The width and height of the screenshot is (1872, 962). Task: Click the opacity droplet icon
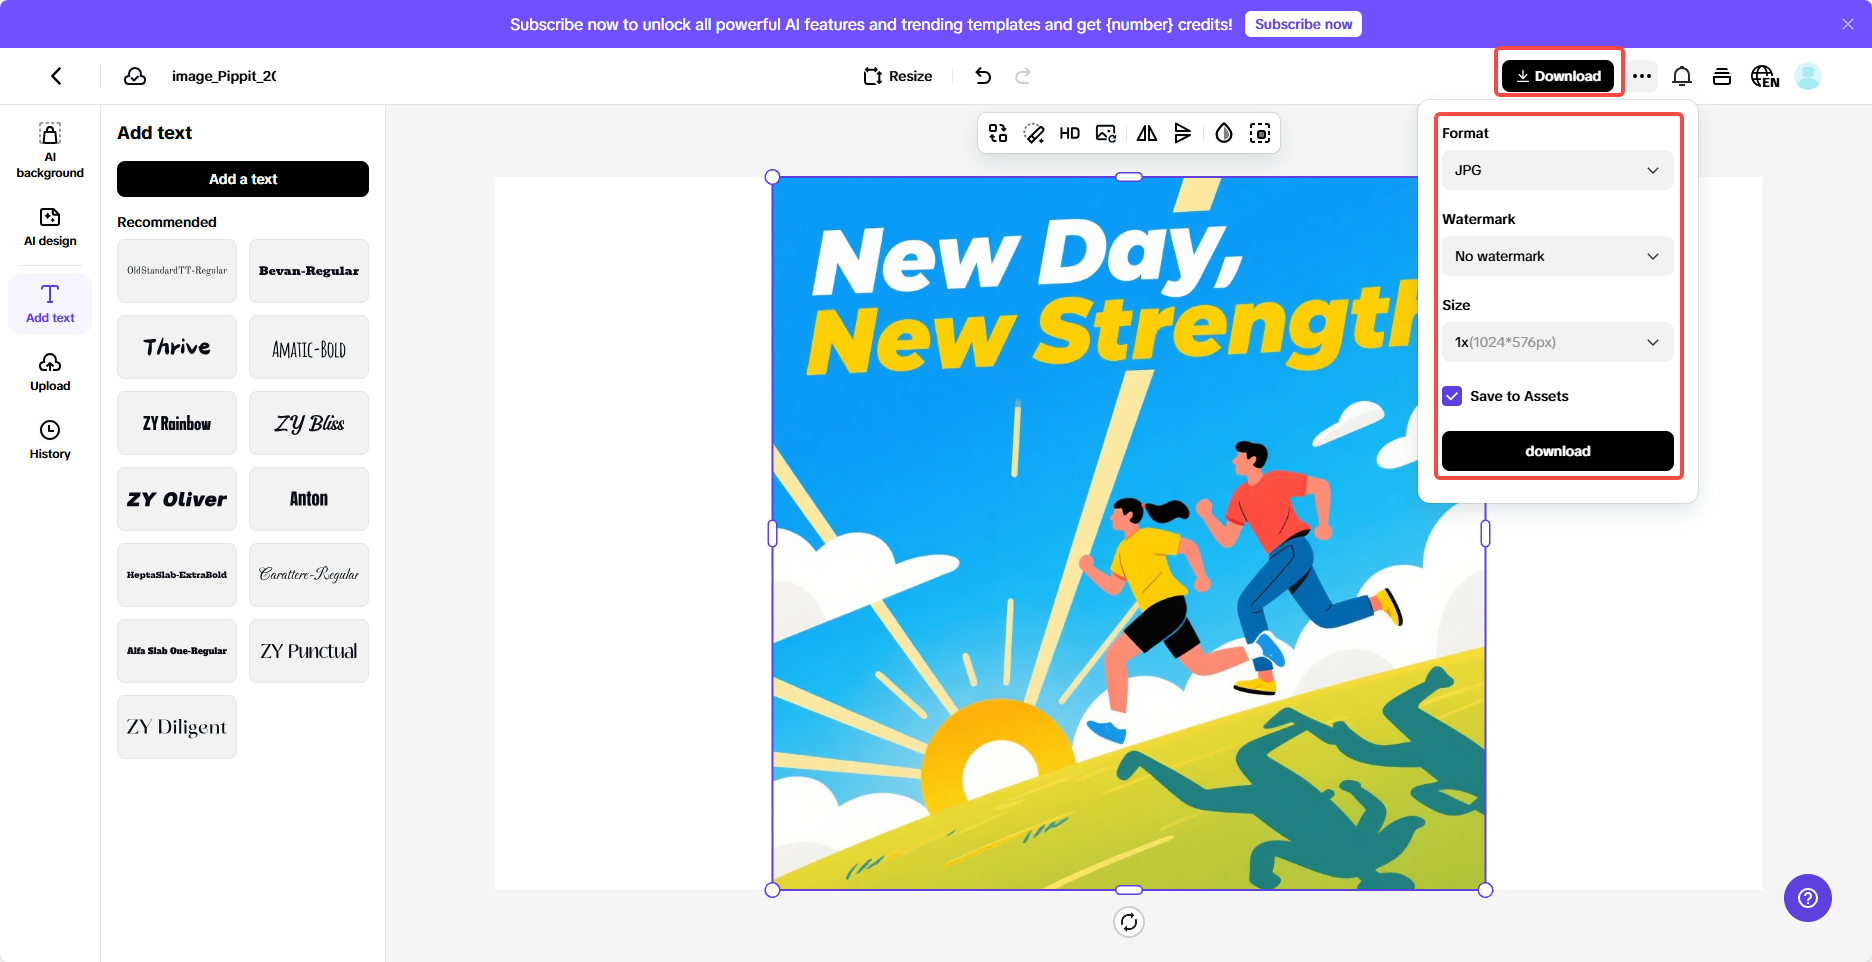click(x=1223, y=133)
